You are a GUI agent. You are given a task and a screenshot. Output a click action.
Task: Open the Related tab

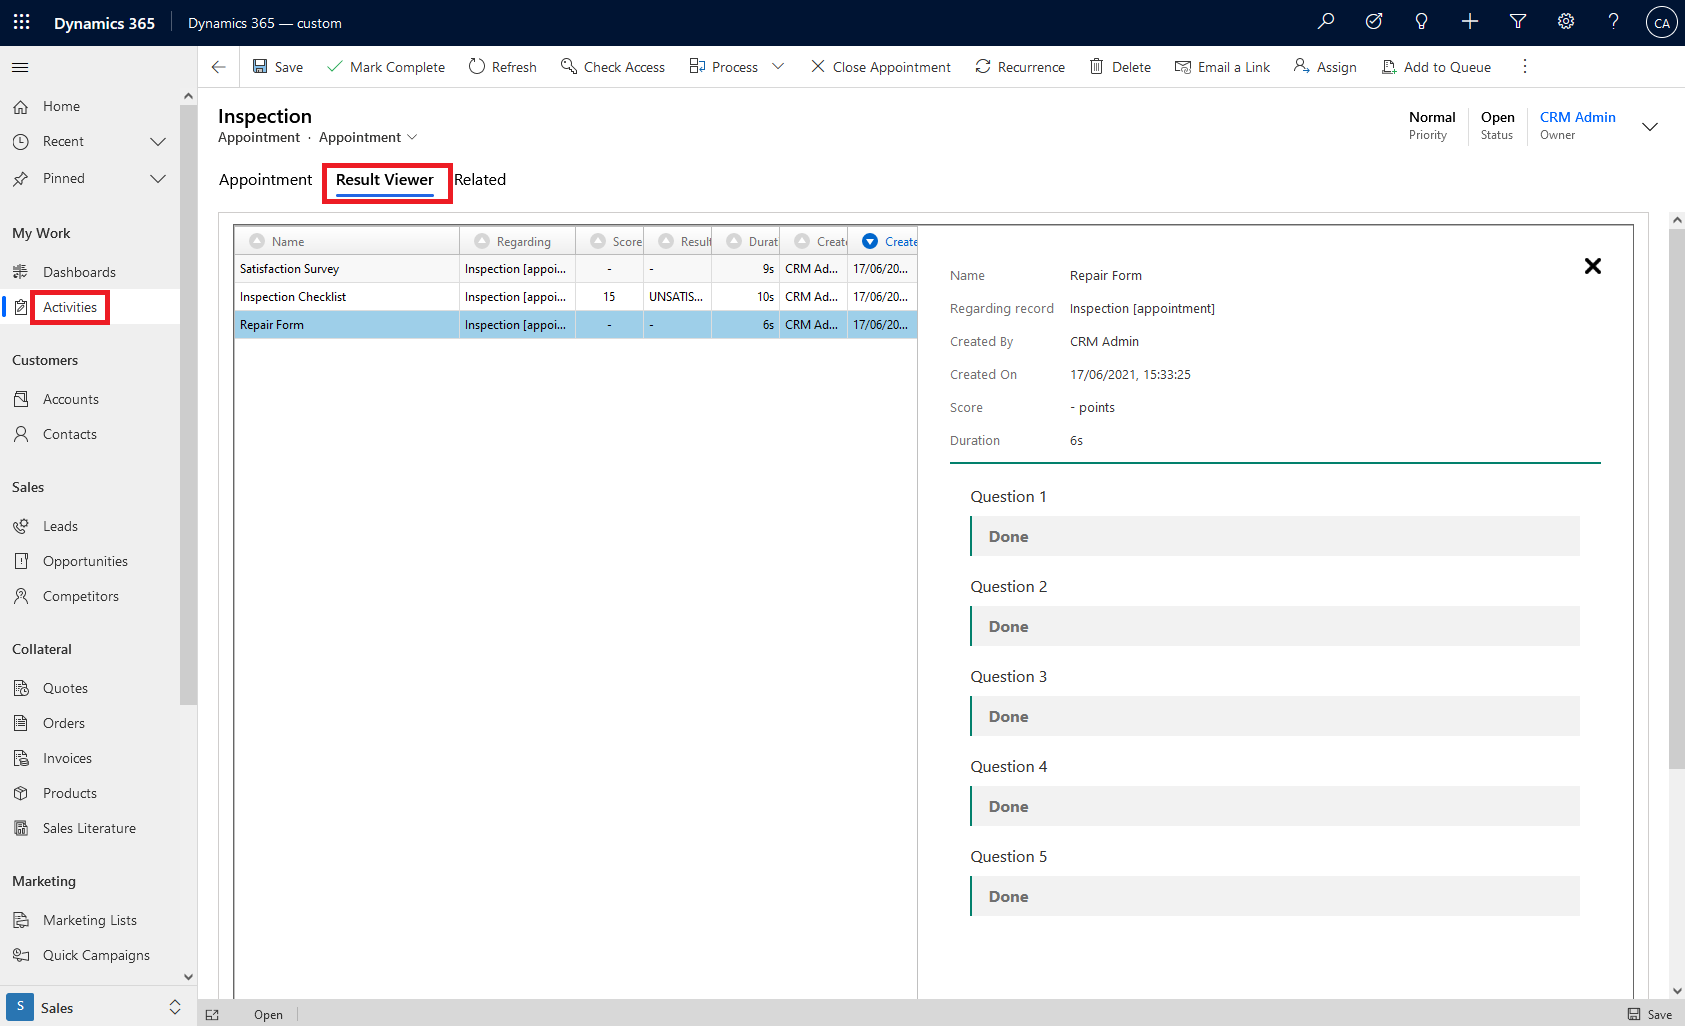click(x=480, y=180)
